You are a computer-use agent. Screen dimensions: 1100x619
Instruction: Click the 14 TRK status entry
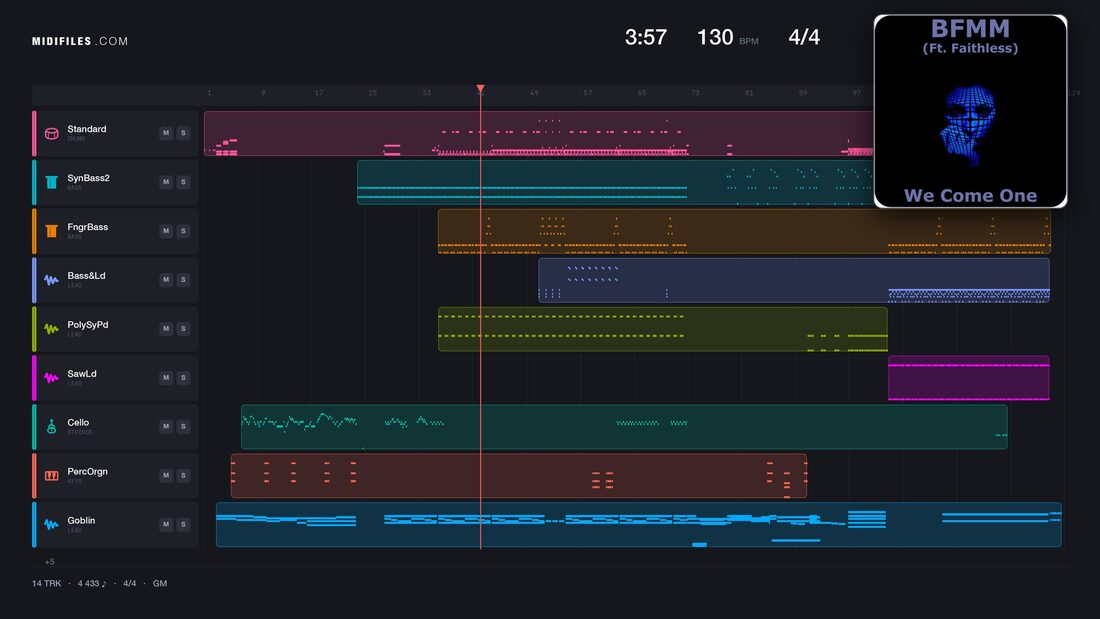[46, 583]
